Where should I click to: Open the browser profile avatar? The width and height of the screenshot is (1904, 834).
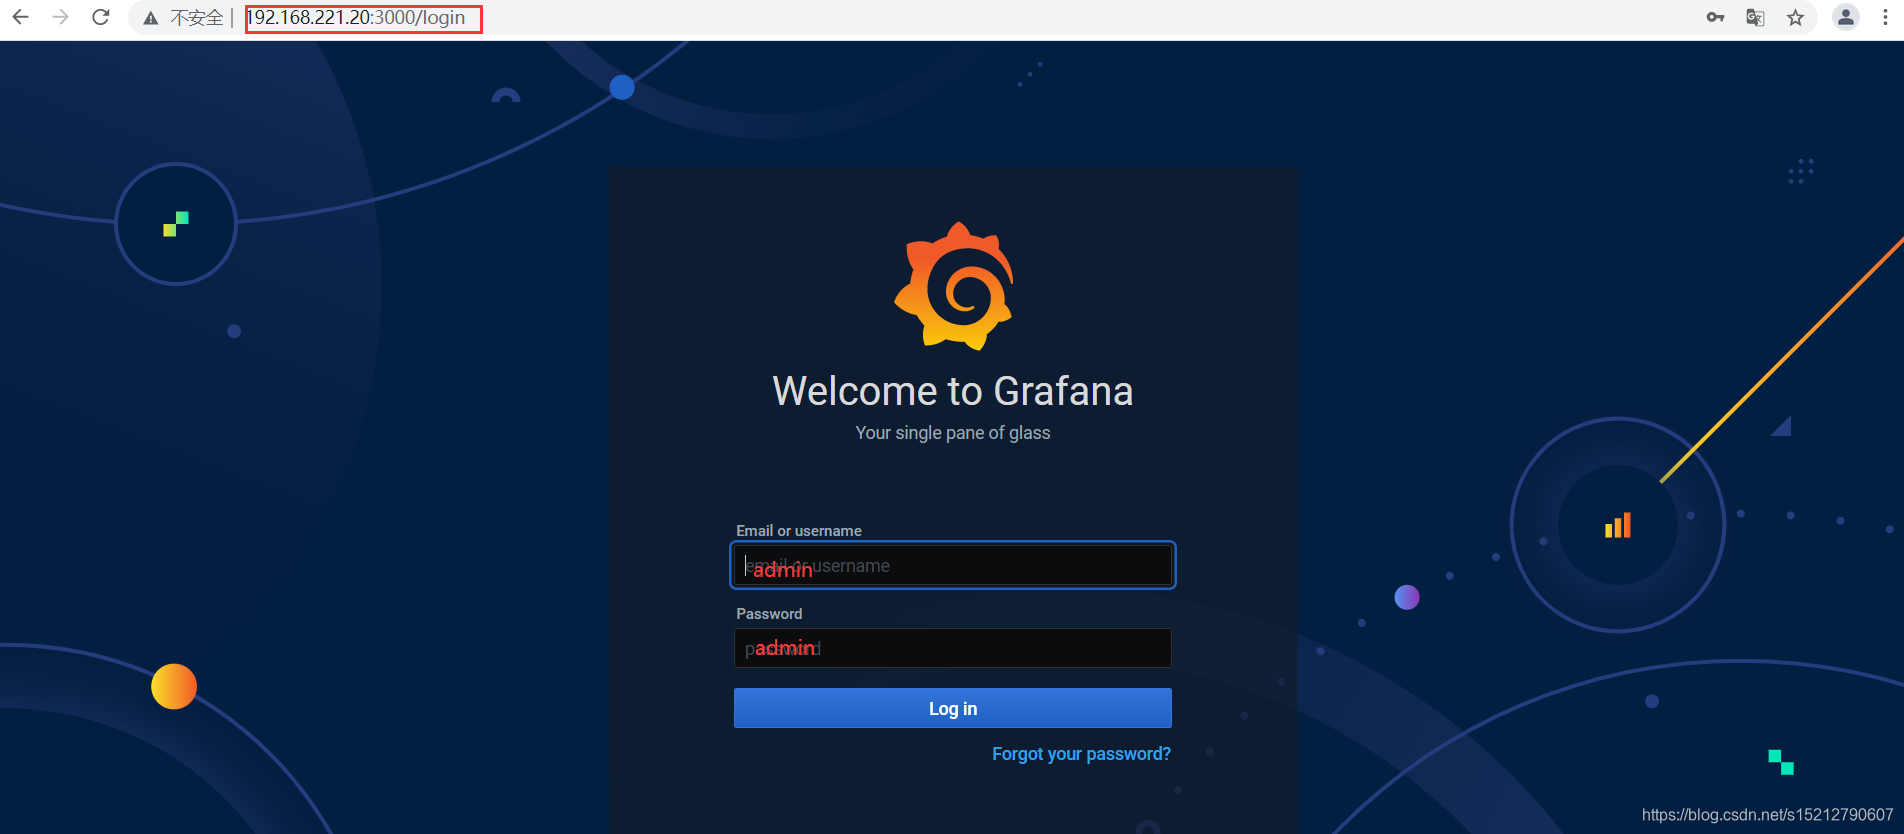point(1846,17)
